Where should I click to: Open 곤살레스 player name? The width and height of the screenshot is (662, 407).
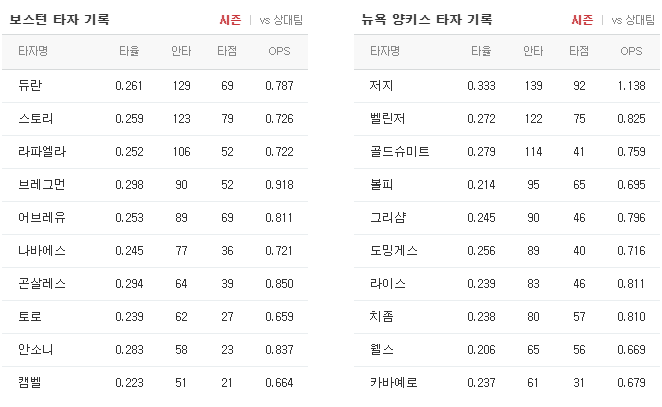[x=42, y=283]
